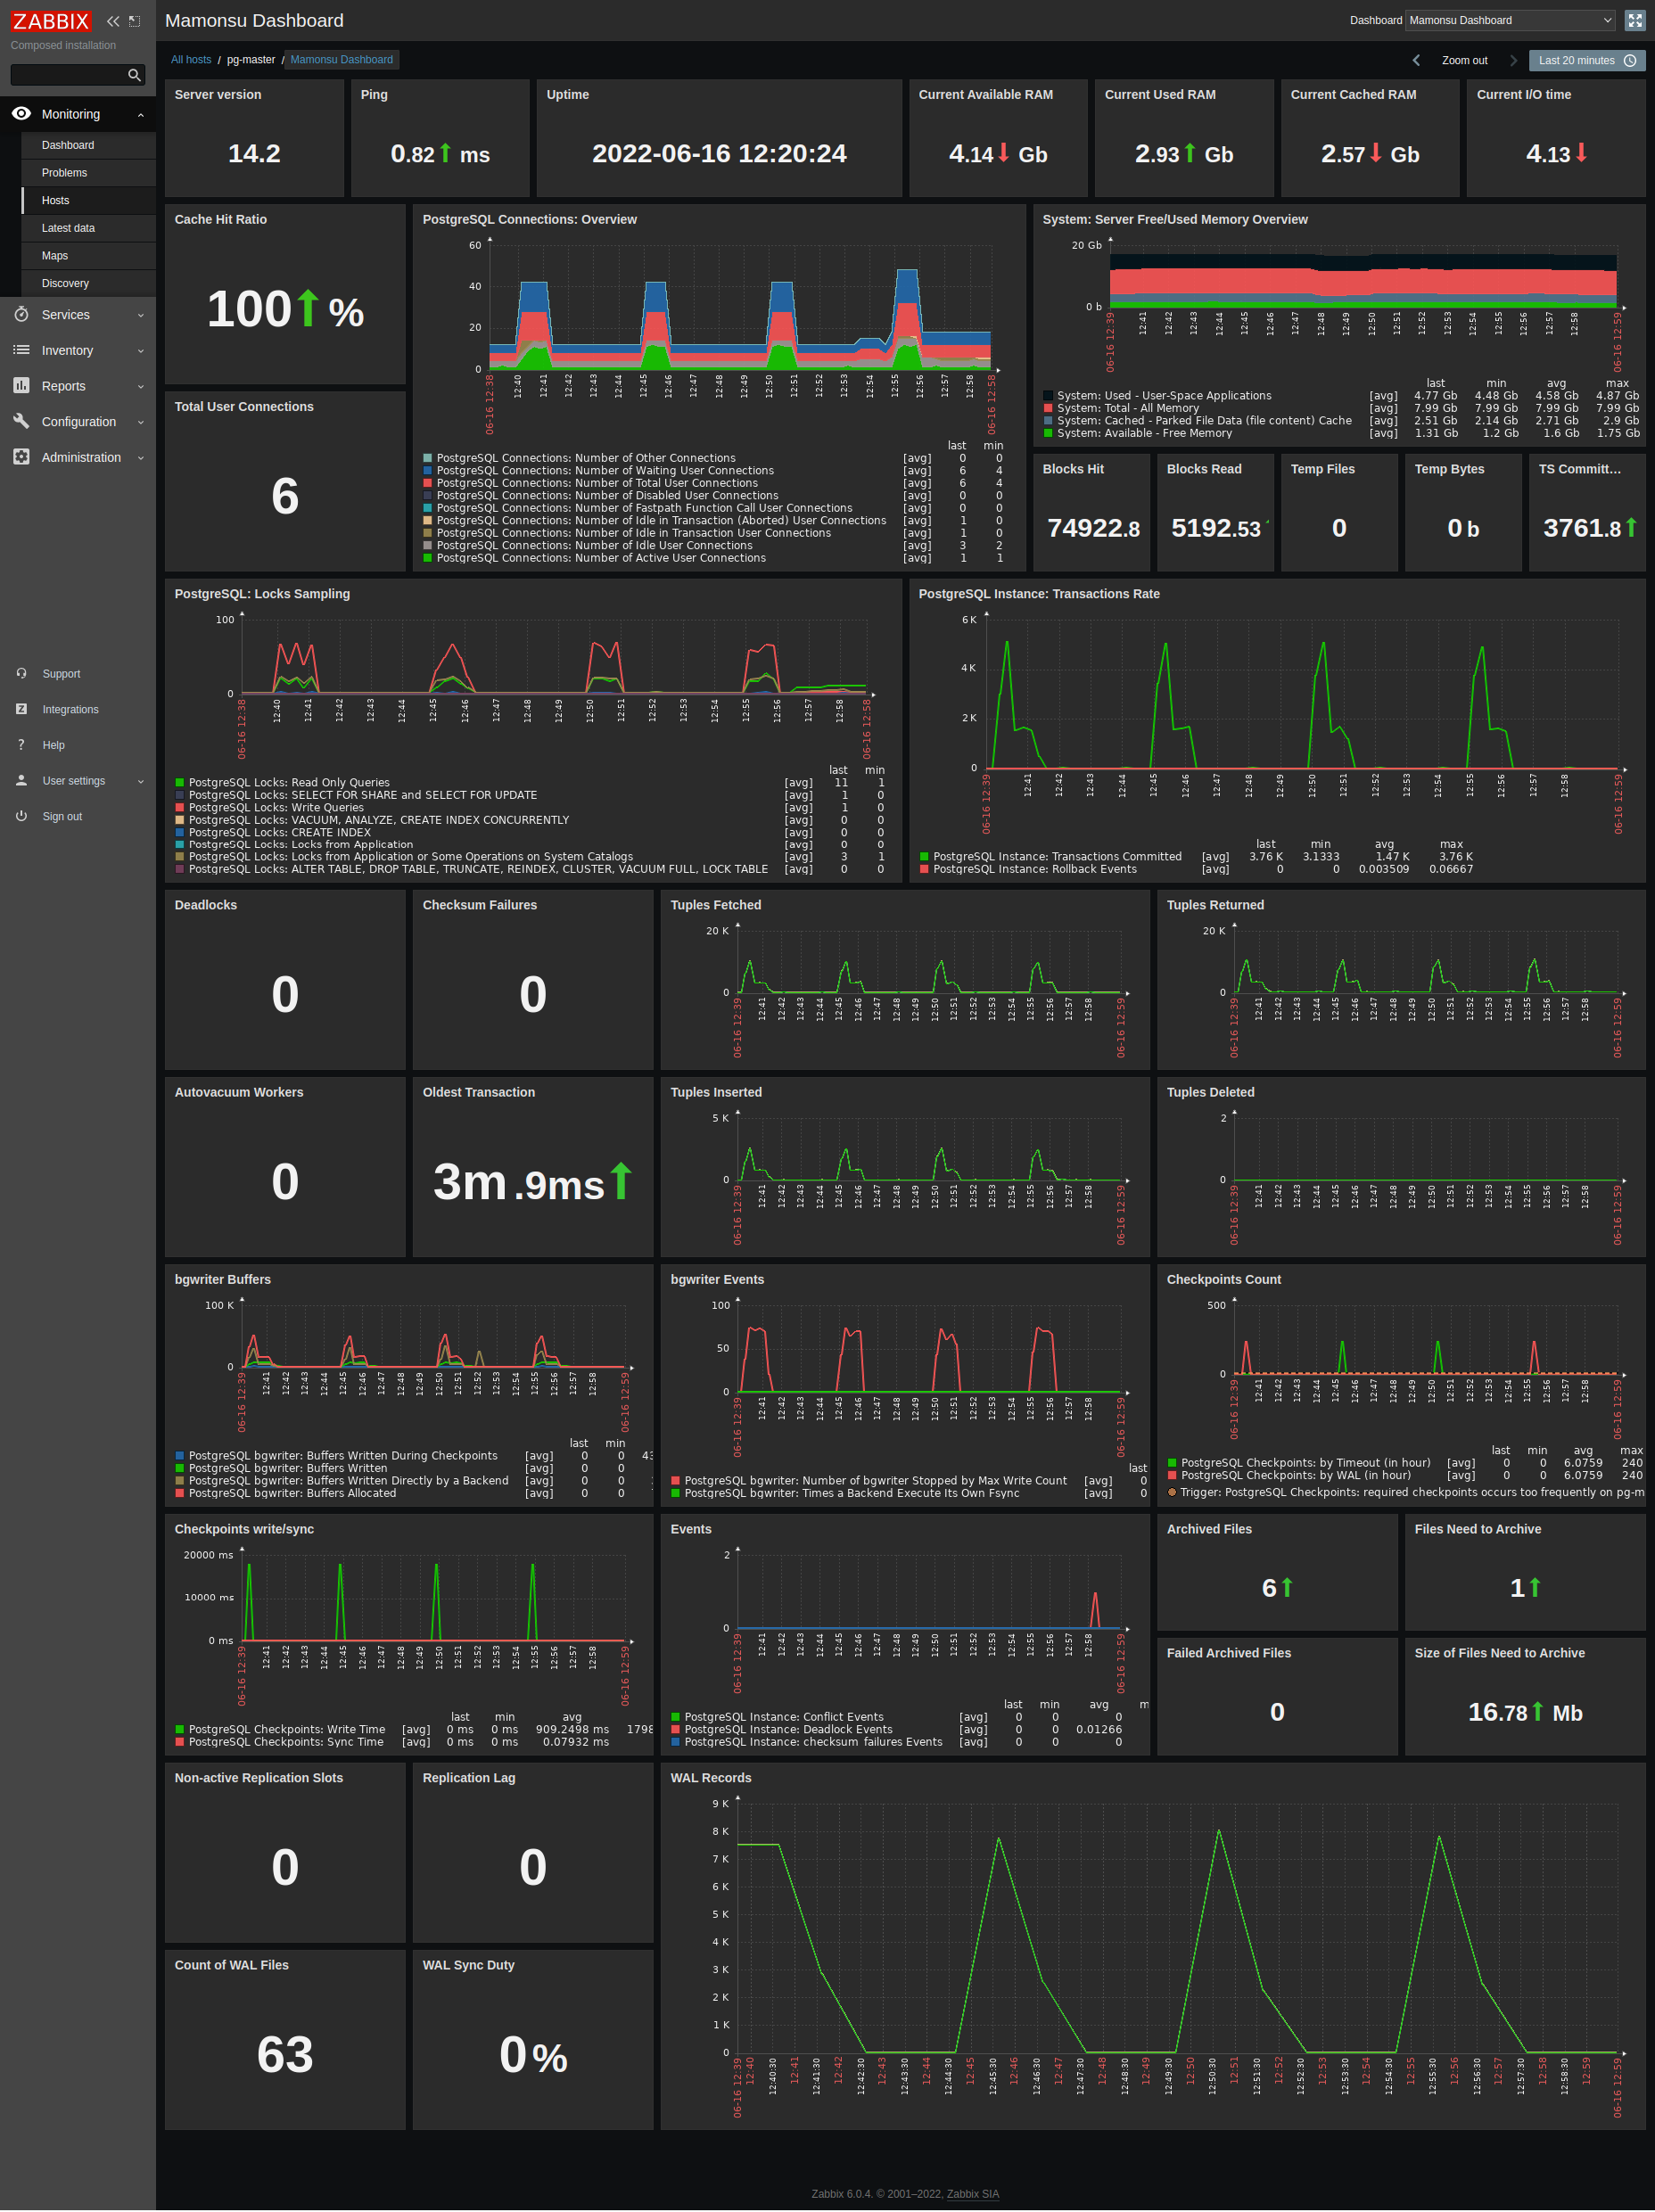
Task: Expand the Services menu
Action: [x=141, y=315]
